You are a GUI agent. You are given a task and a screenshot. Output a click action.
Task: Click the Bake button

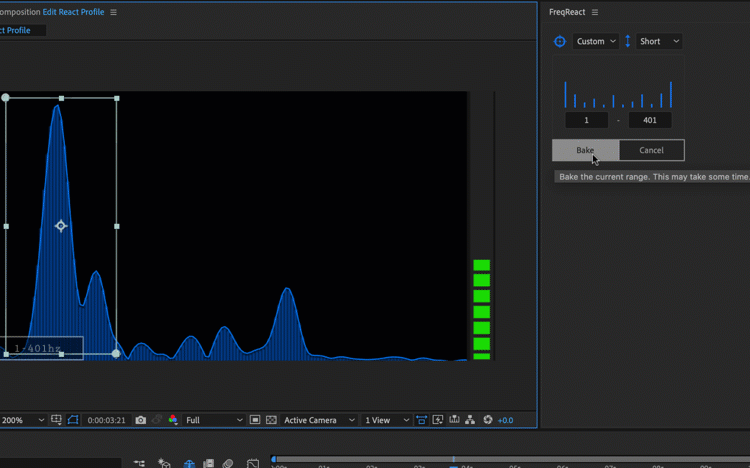tap(585, 150)
